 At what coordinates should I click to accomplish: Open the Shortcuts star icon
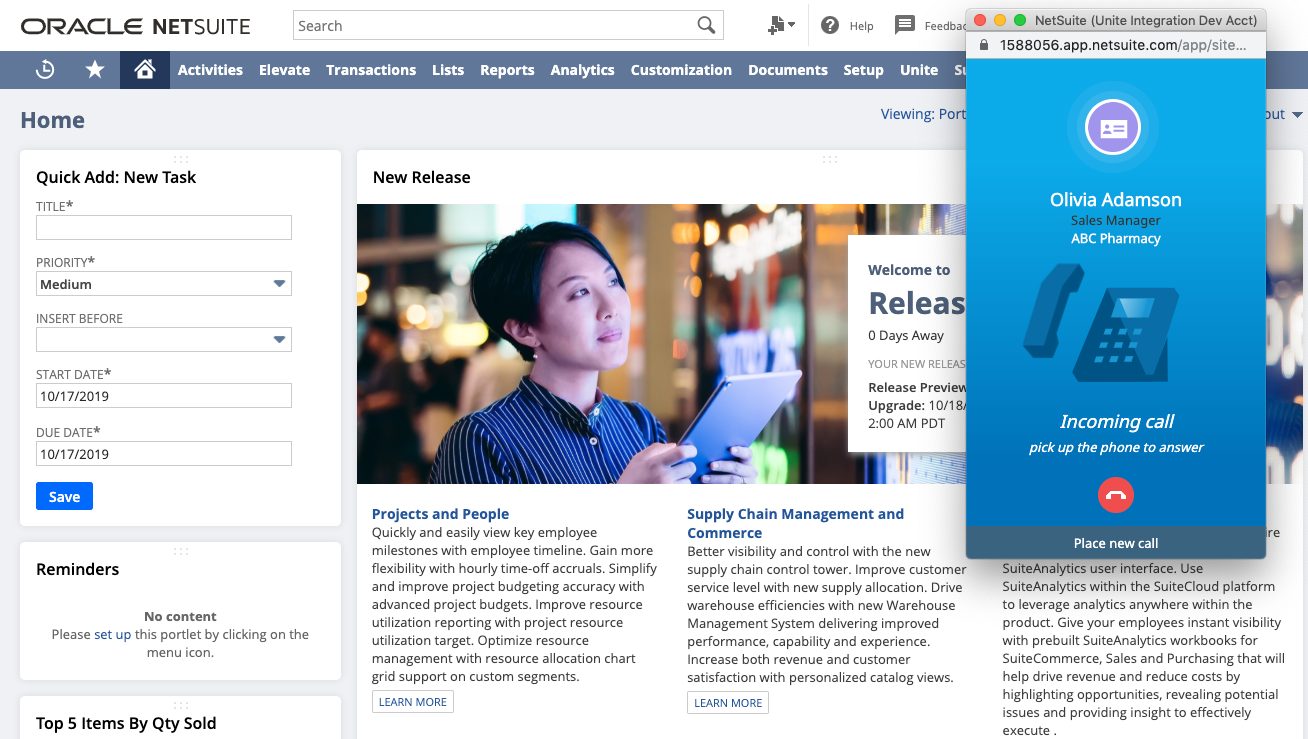pyautogui.click(x=95, y=70)
